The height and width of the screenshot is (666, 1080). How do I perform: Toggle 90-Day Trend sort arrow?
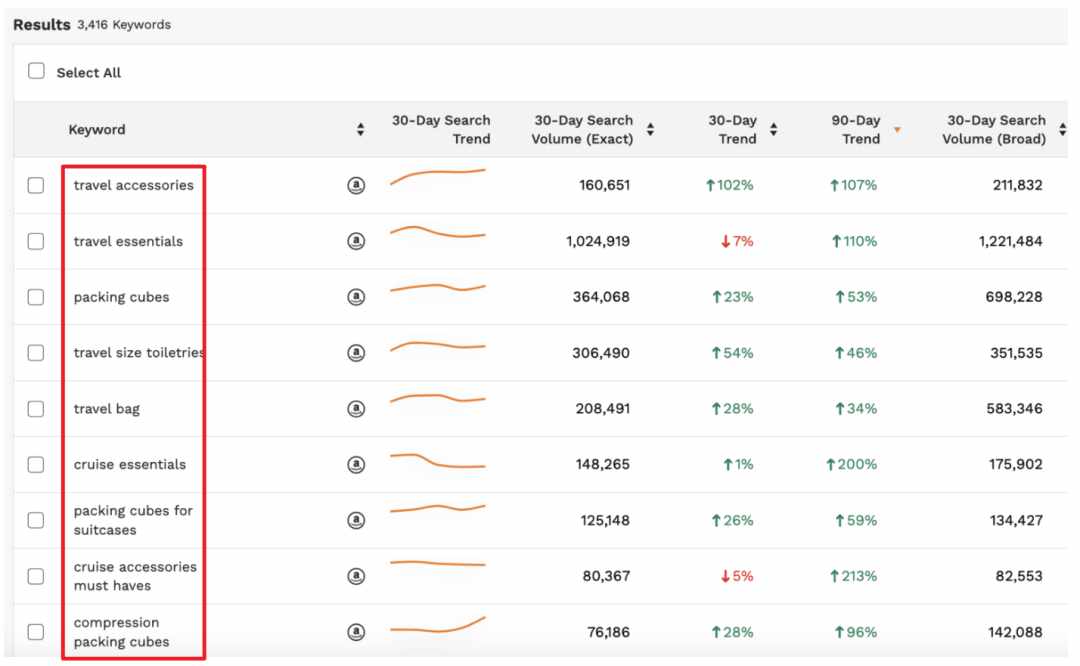coord(897,129)
